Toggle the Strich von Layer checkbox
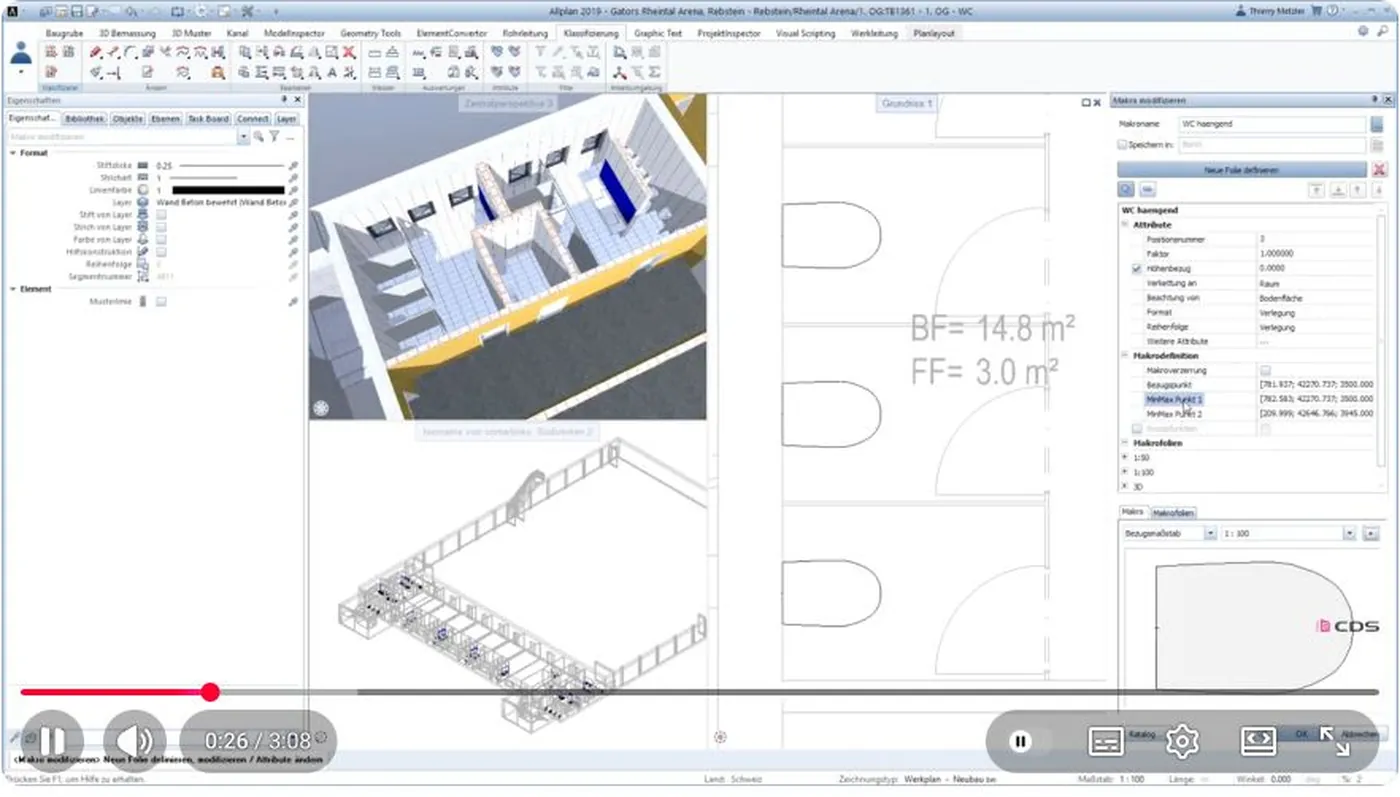Image resolution: width=1400 pixels, height=797 pixels. click(161, 227)
